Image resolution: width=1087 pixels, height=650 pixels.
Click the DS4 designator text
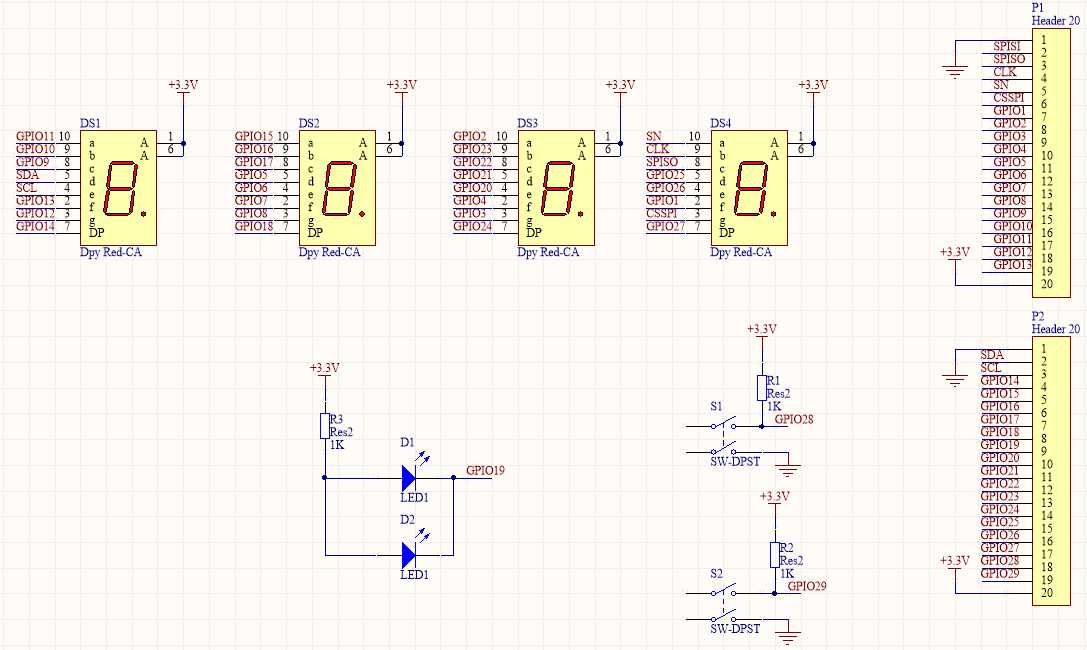[721, 123]
